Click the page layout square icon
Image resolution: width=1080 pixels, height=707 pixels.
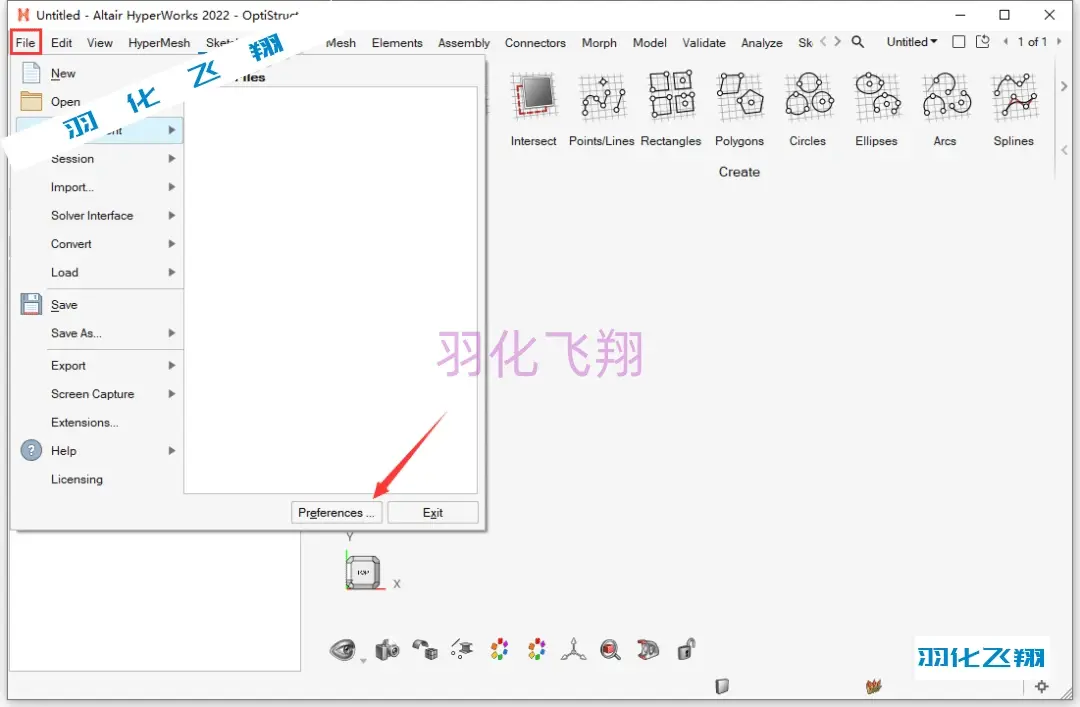(958, 42)
